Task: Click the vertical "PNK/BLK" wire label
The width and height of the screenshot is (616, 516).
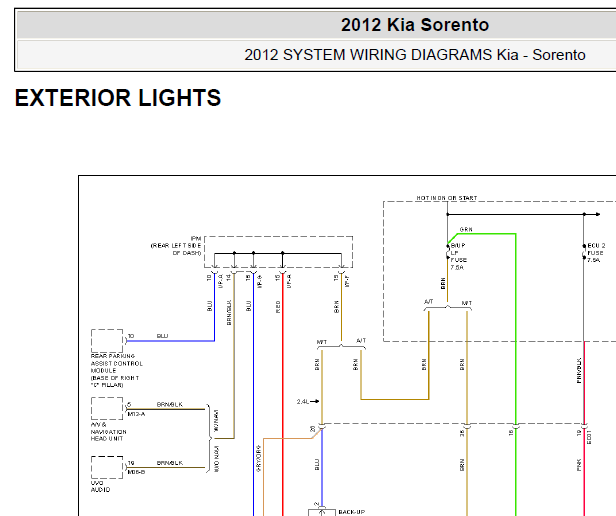Action: (x=579, y=370)
